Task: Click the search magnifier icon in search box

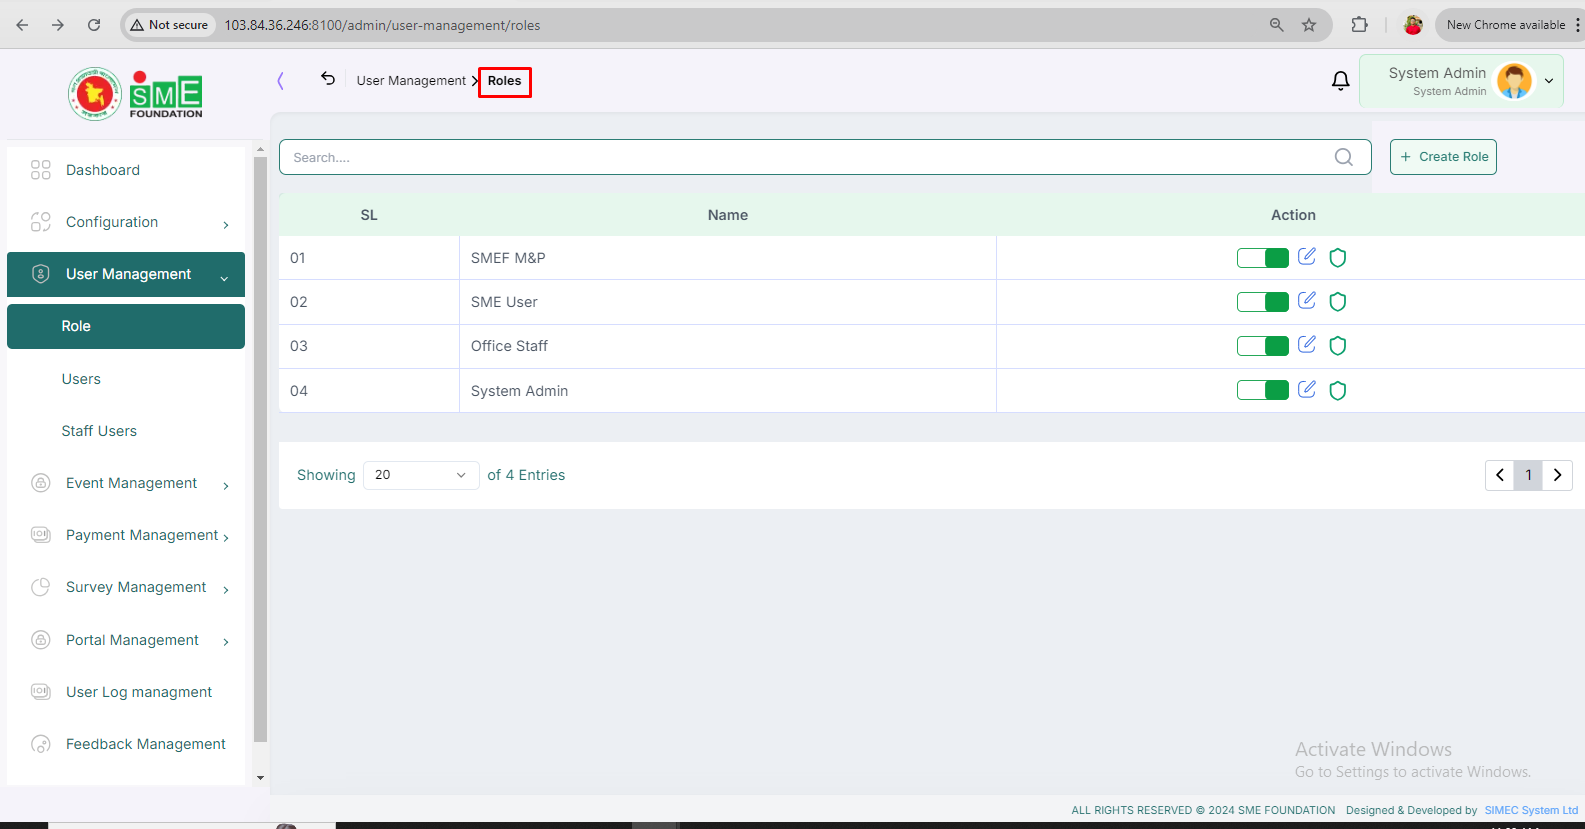Action: point(1344,157)
